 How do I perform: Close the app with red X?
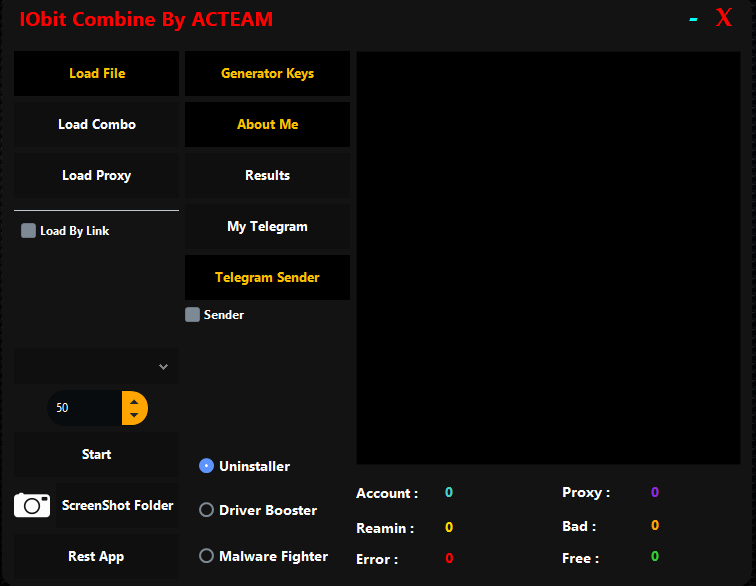(x=724, y=18)
